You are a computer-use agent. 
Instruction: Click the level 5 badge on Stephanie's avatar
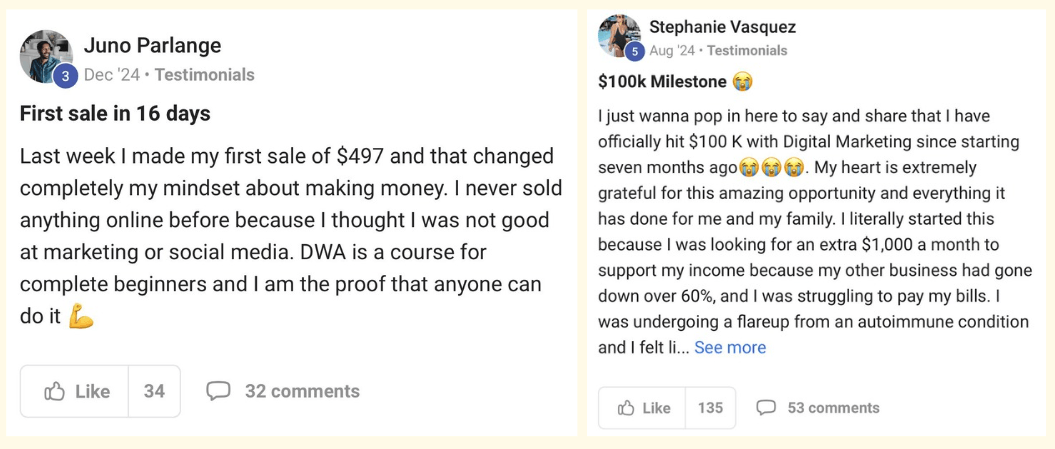(x=633, y=51)
